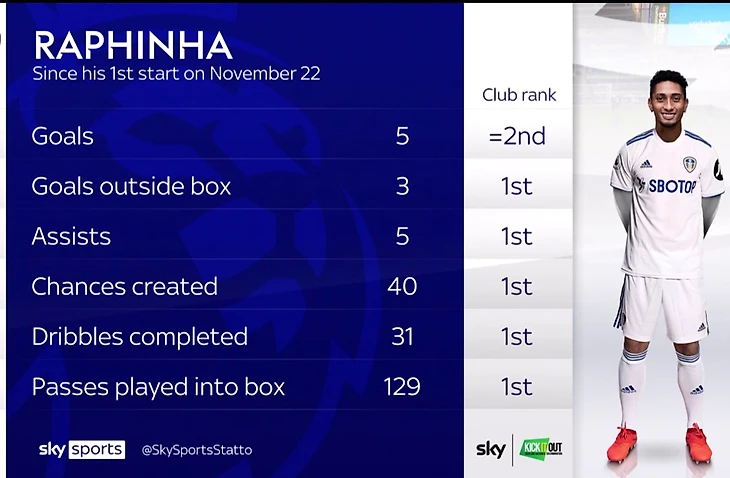Click the SBOTOP sponsor on the shirt
730x478 pixels.
coord(671,186)
